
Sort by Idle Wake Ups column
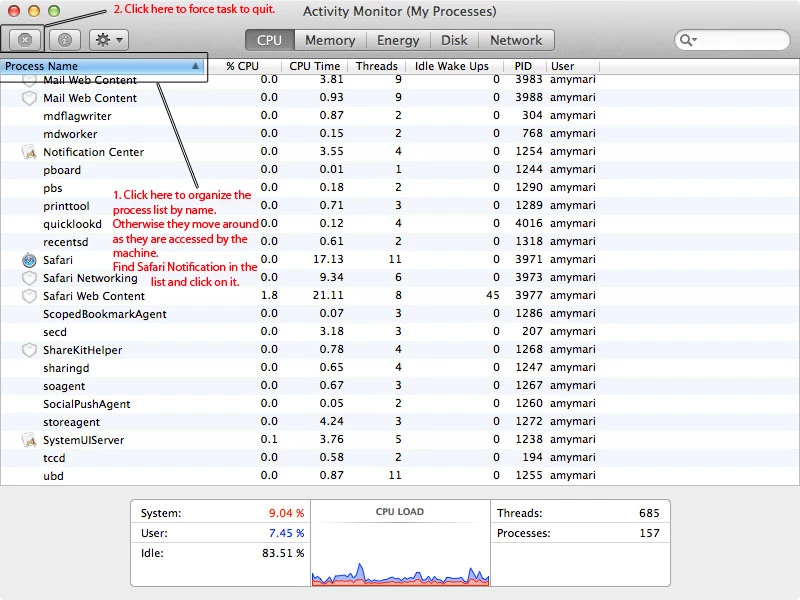pyautogui.click(x=452, y=66)
